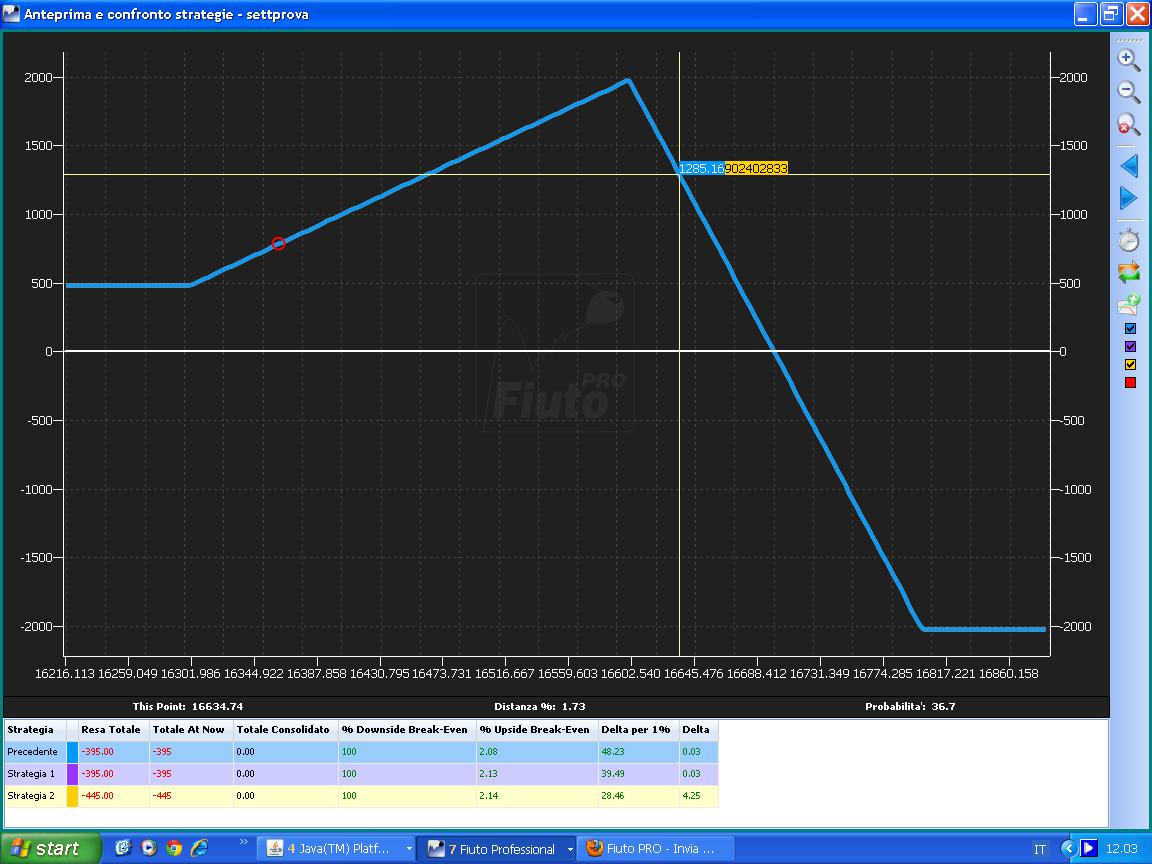Expand the quick launch chevron
This screenshot has width=1152, height=864.
pyautogui.click(x=243, y=842)
